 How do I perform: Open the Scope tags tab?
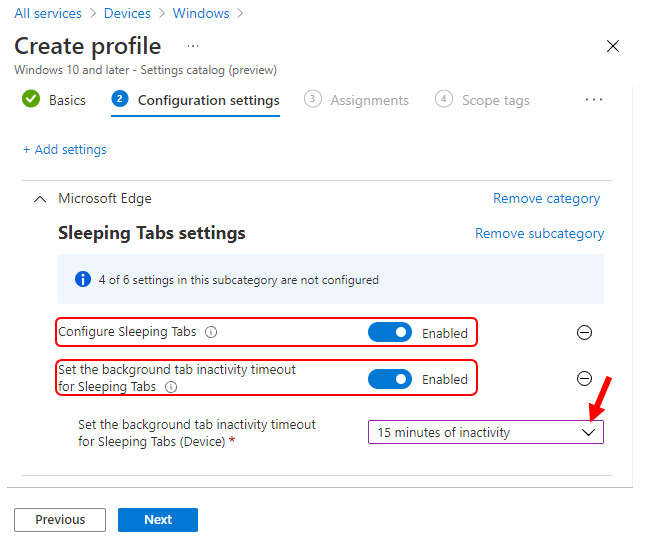point(482,100)
